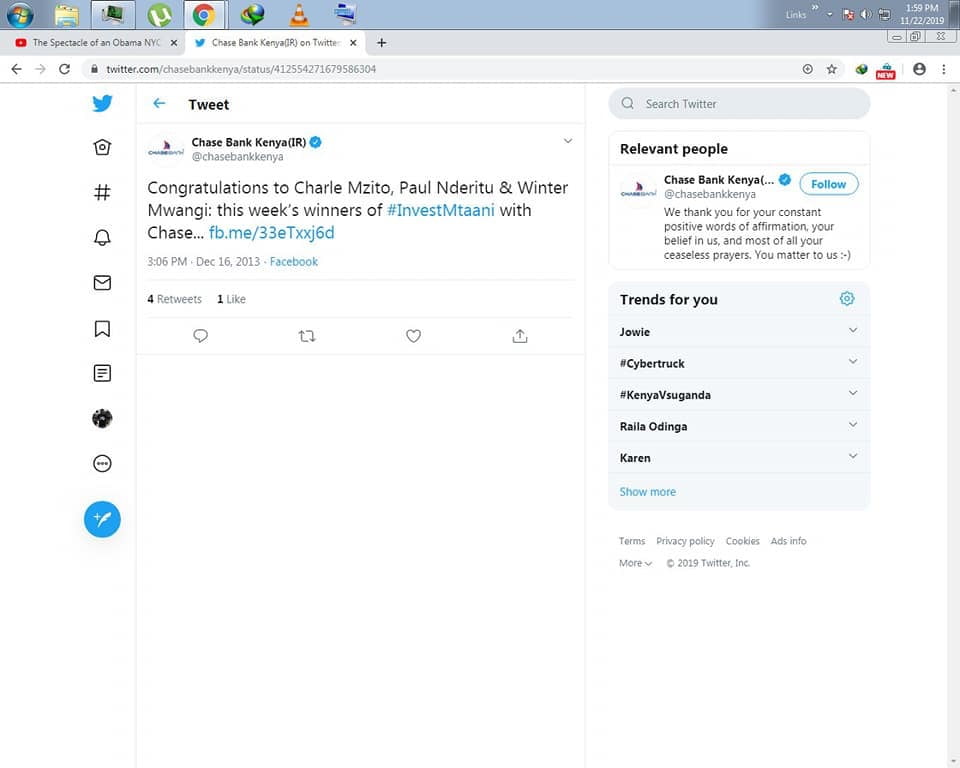Bookmark this page with the star icon
The width and height of the screenshot is (960, 768).
[x=831, y=69]
